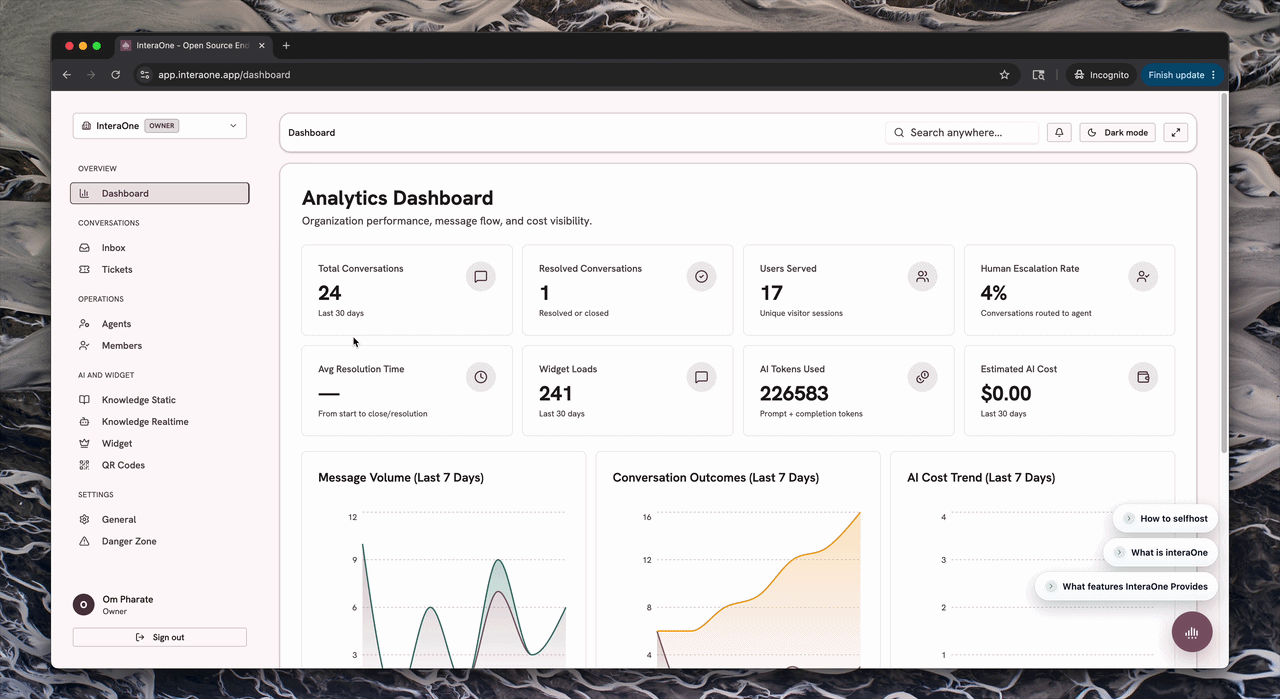Click the Human Escalation Rate 4% value
Screen dimensions: 1280x699
[x=994, y=293]
